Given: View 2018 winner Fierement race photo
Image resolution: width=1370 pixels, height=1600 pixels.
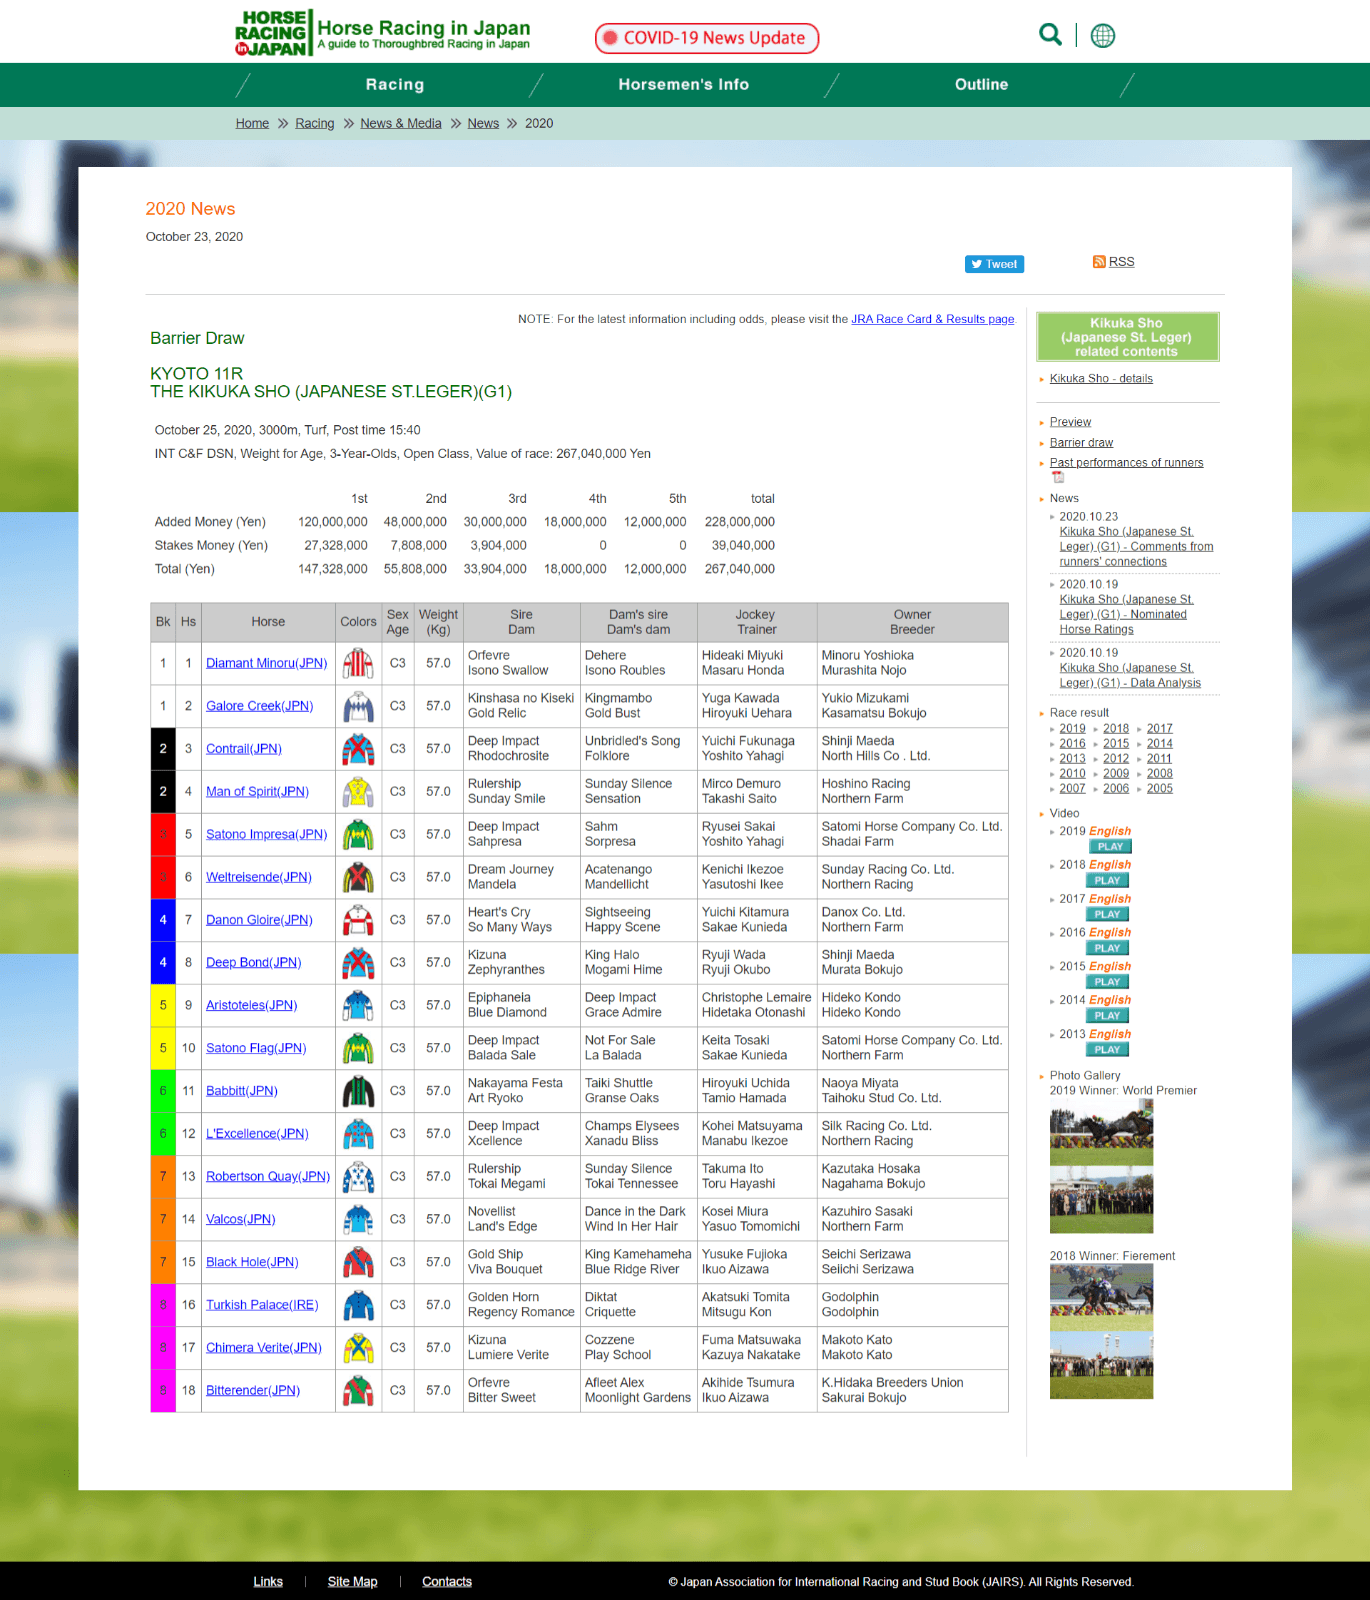Looking at the screenshot, I should [x=1101, y=1298].
